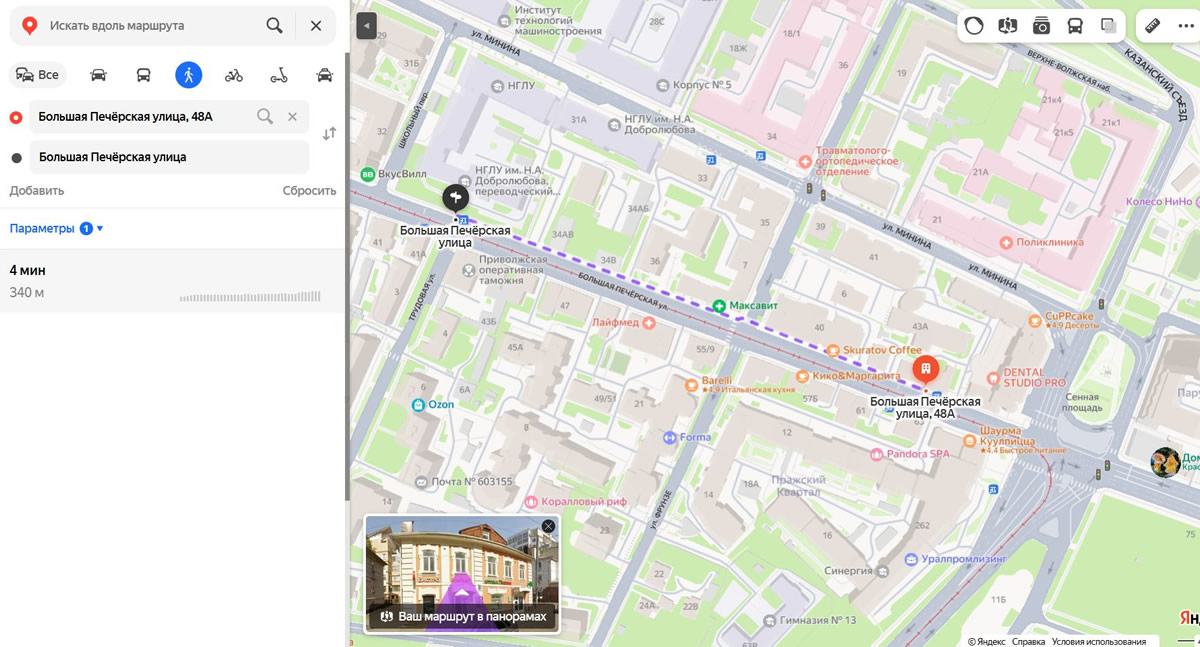Pick taxi route mode
Screen dimensions: 1200x647
(x=324, y=75)
